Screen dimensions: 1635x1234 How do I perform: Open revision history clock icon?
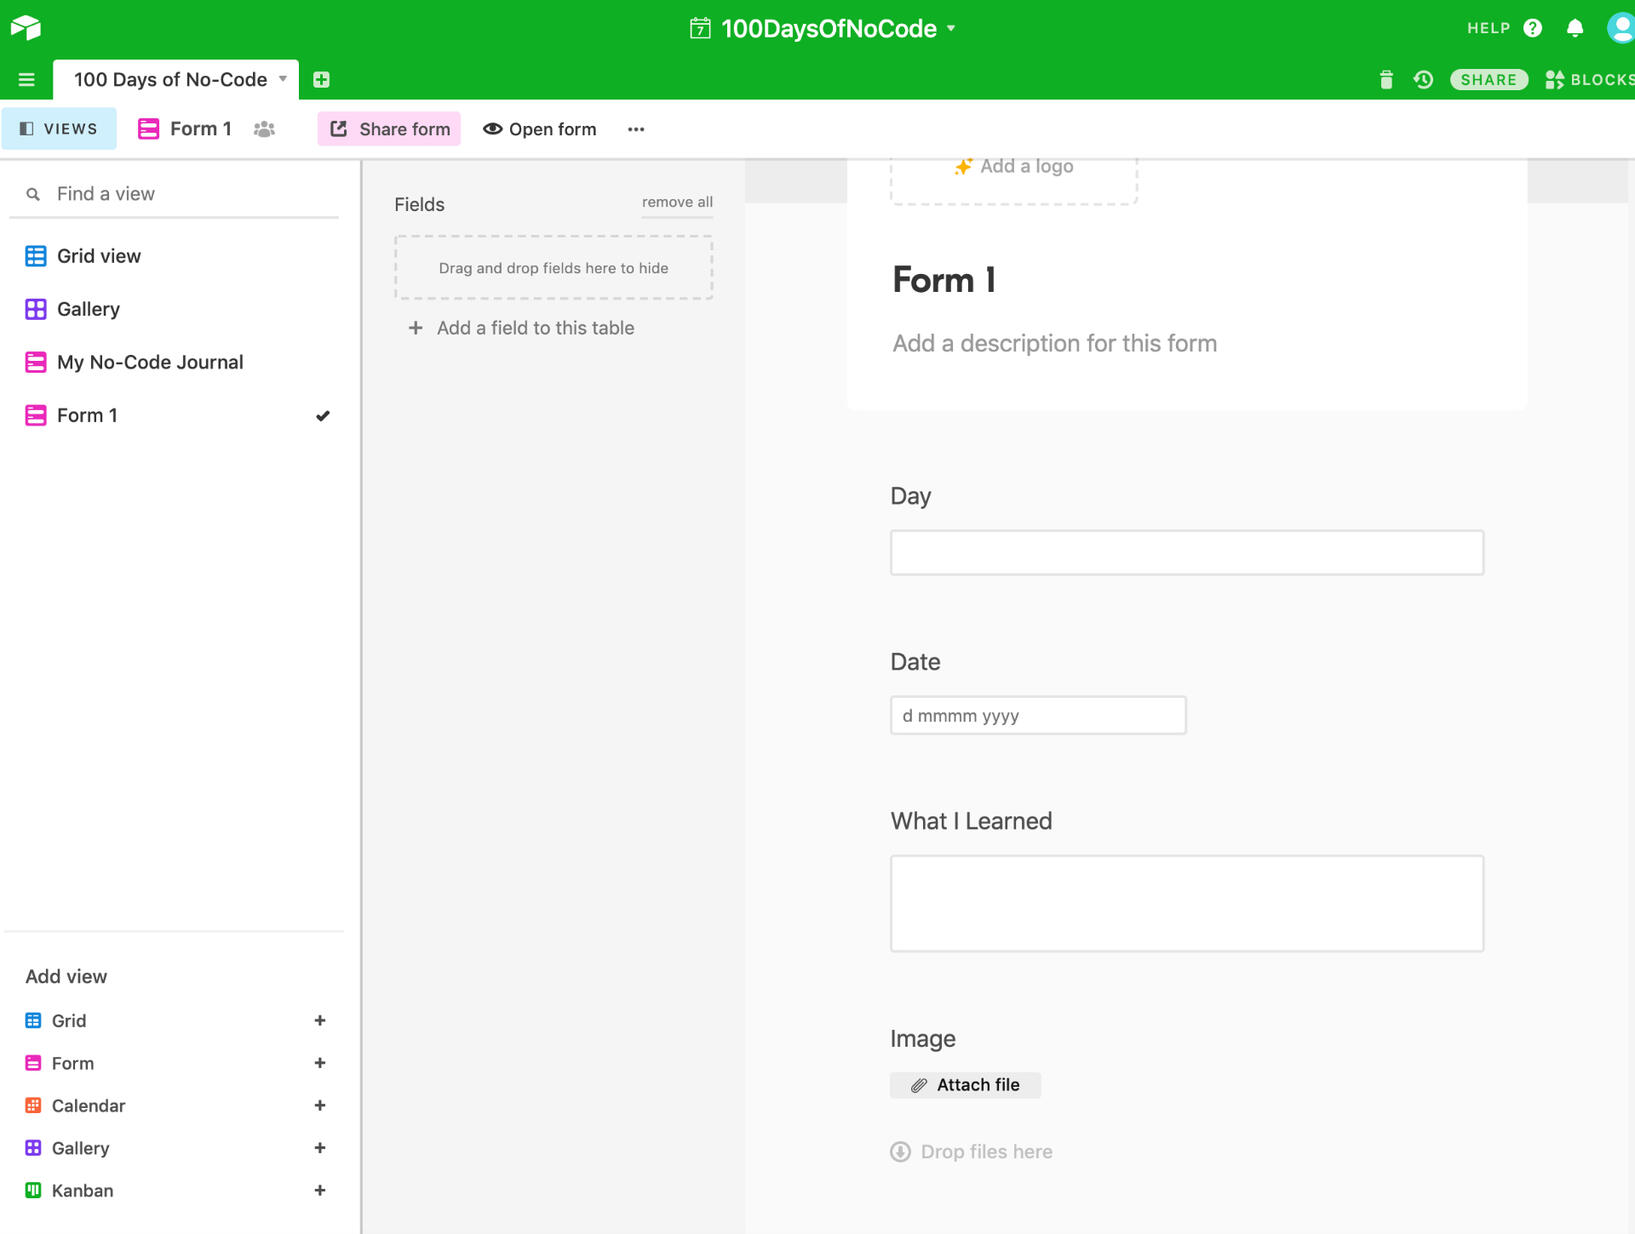pos(1423,80)
